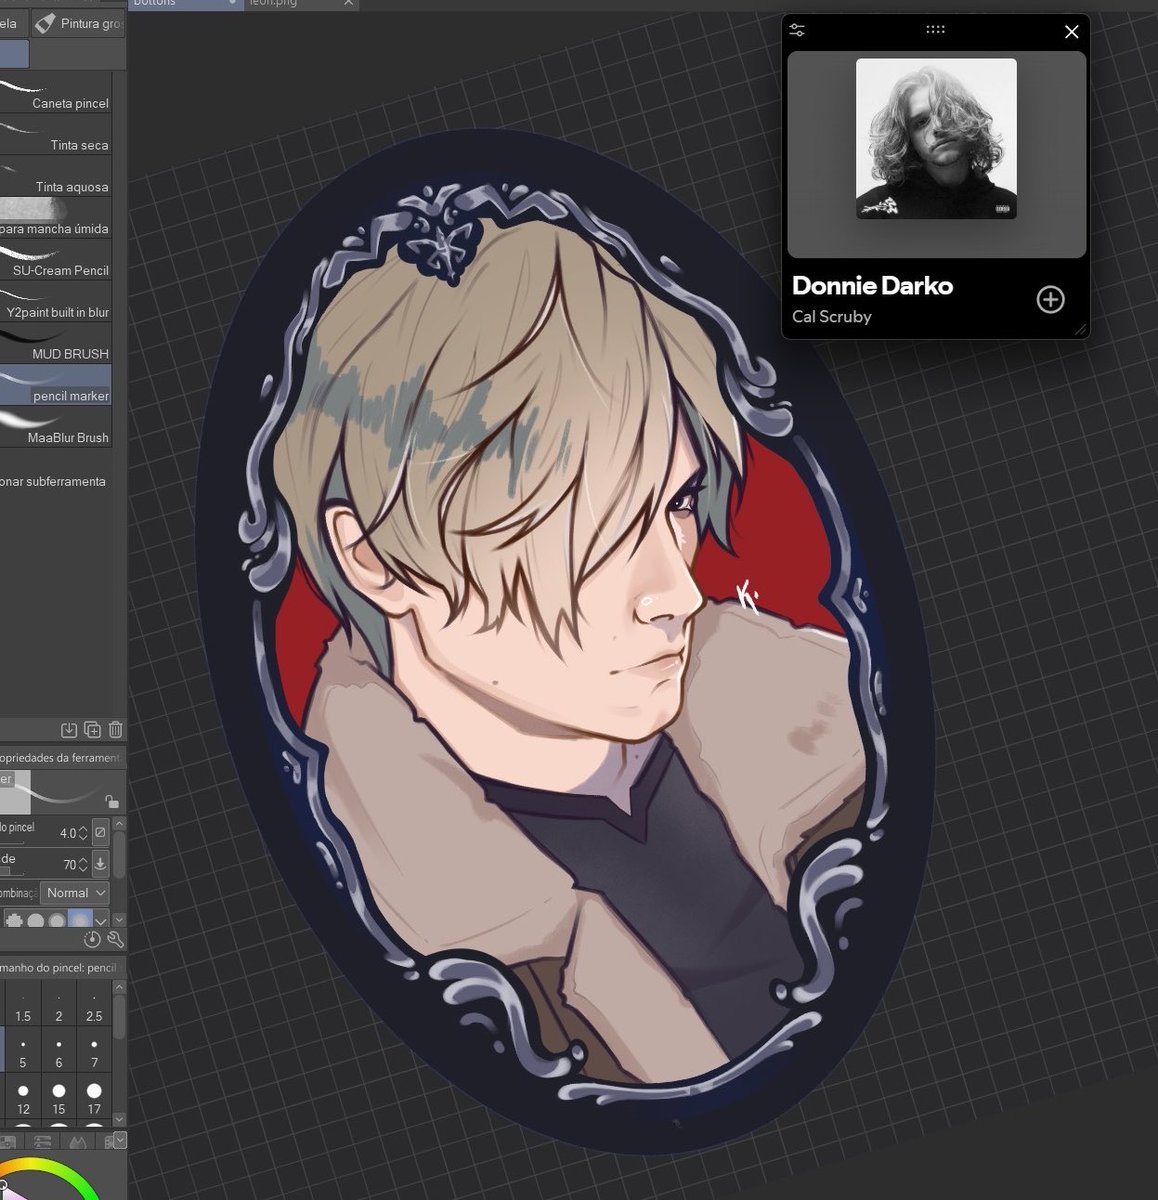Close the leon.png tab with its X
Screen dimensions: 1158x1200
[x=349, y=3]
